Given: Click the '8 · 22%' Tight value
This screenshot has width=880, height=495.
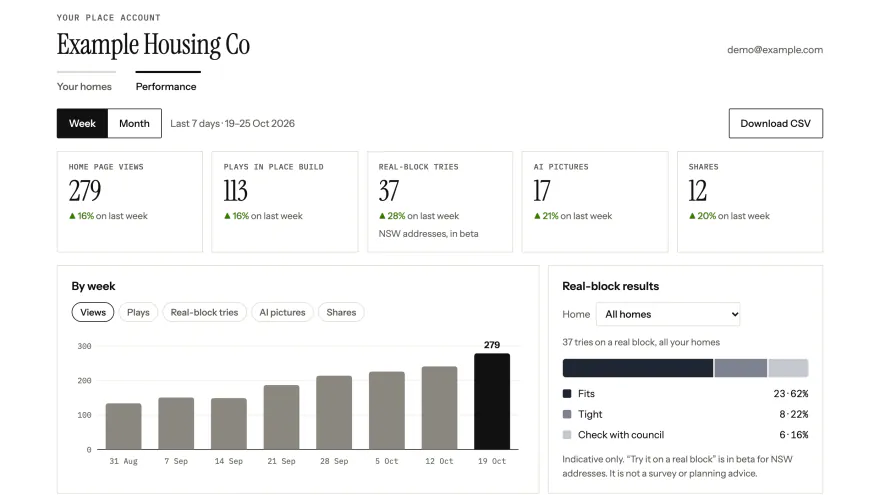Looking at the screenshot, I should pos(794,414).
